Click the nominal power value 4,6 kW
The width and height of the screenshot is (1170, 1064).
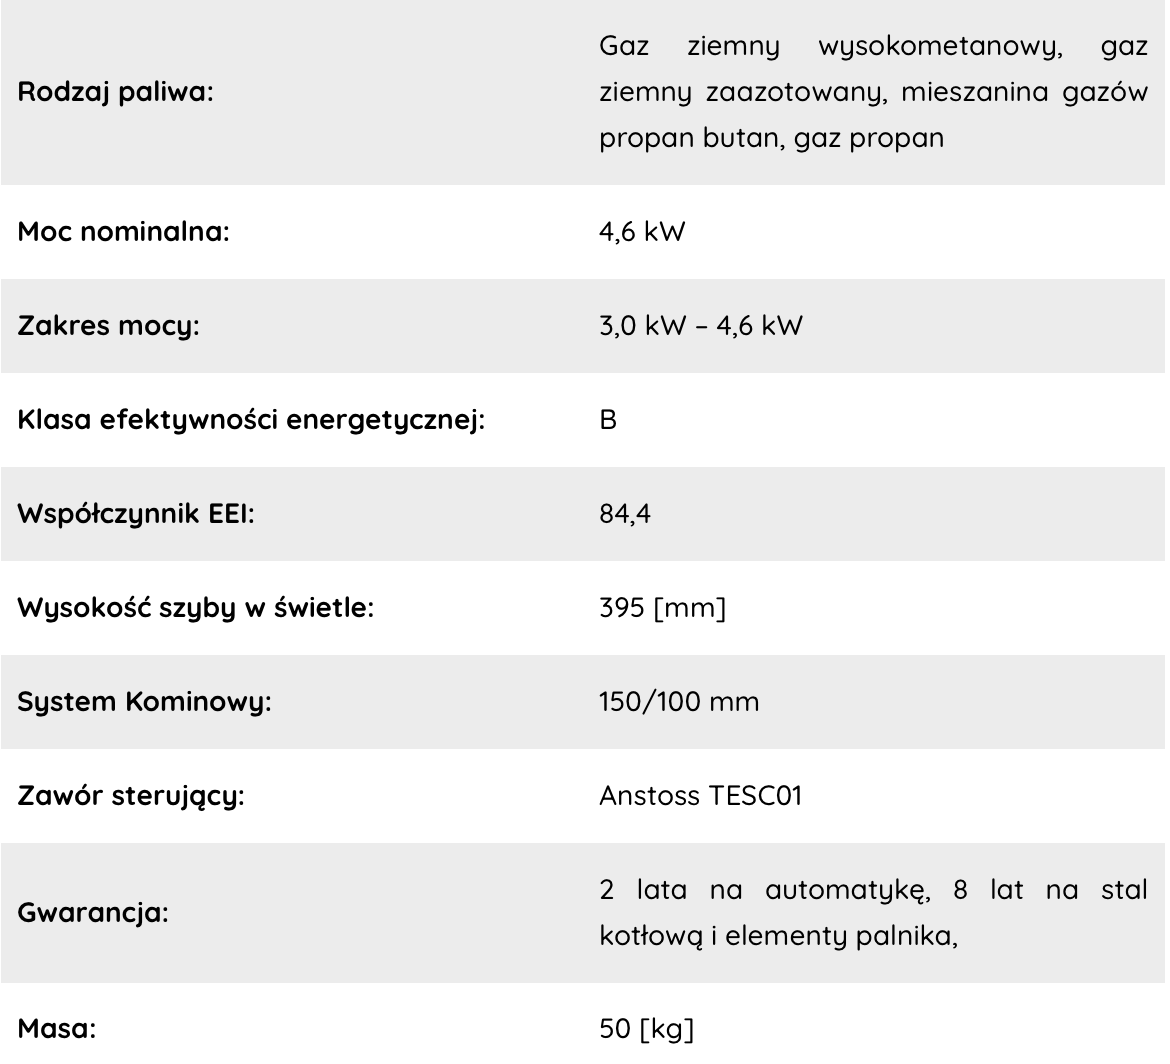(642, 233)
